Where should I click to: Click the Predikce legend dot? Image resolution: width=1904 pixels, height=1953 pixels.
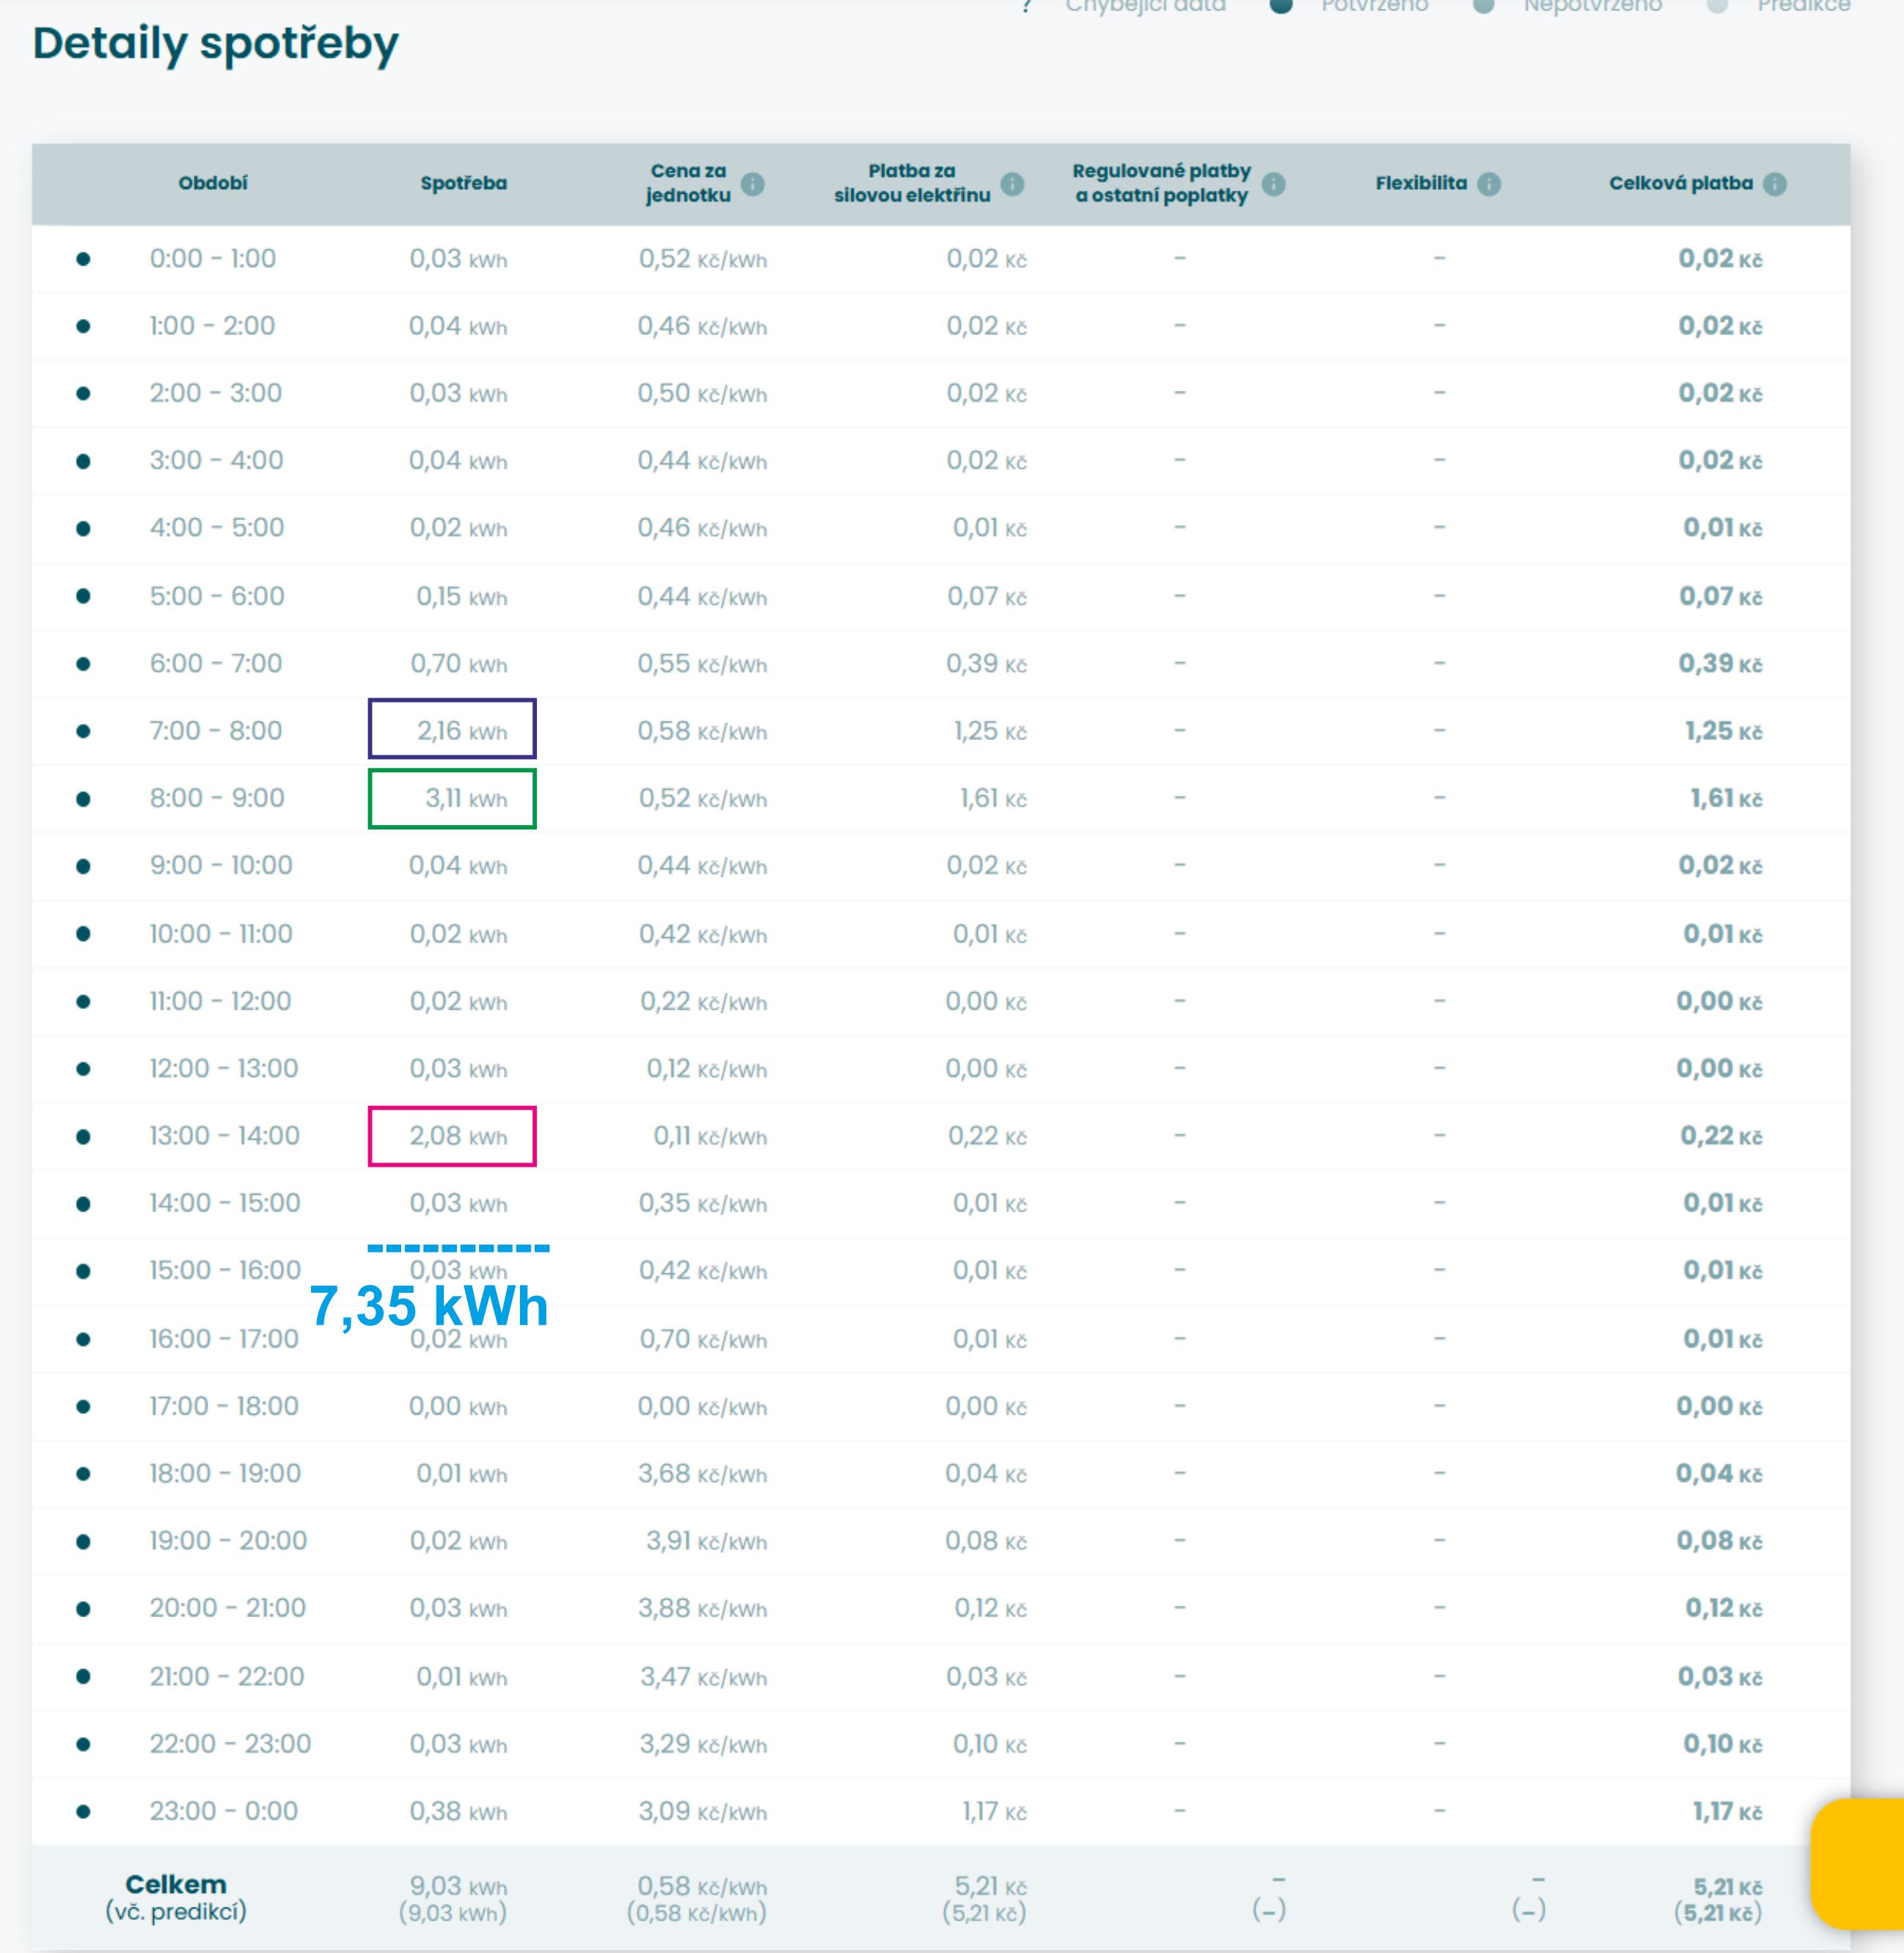coord(1717,5)
